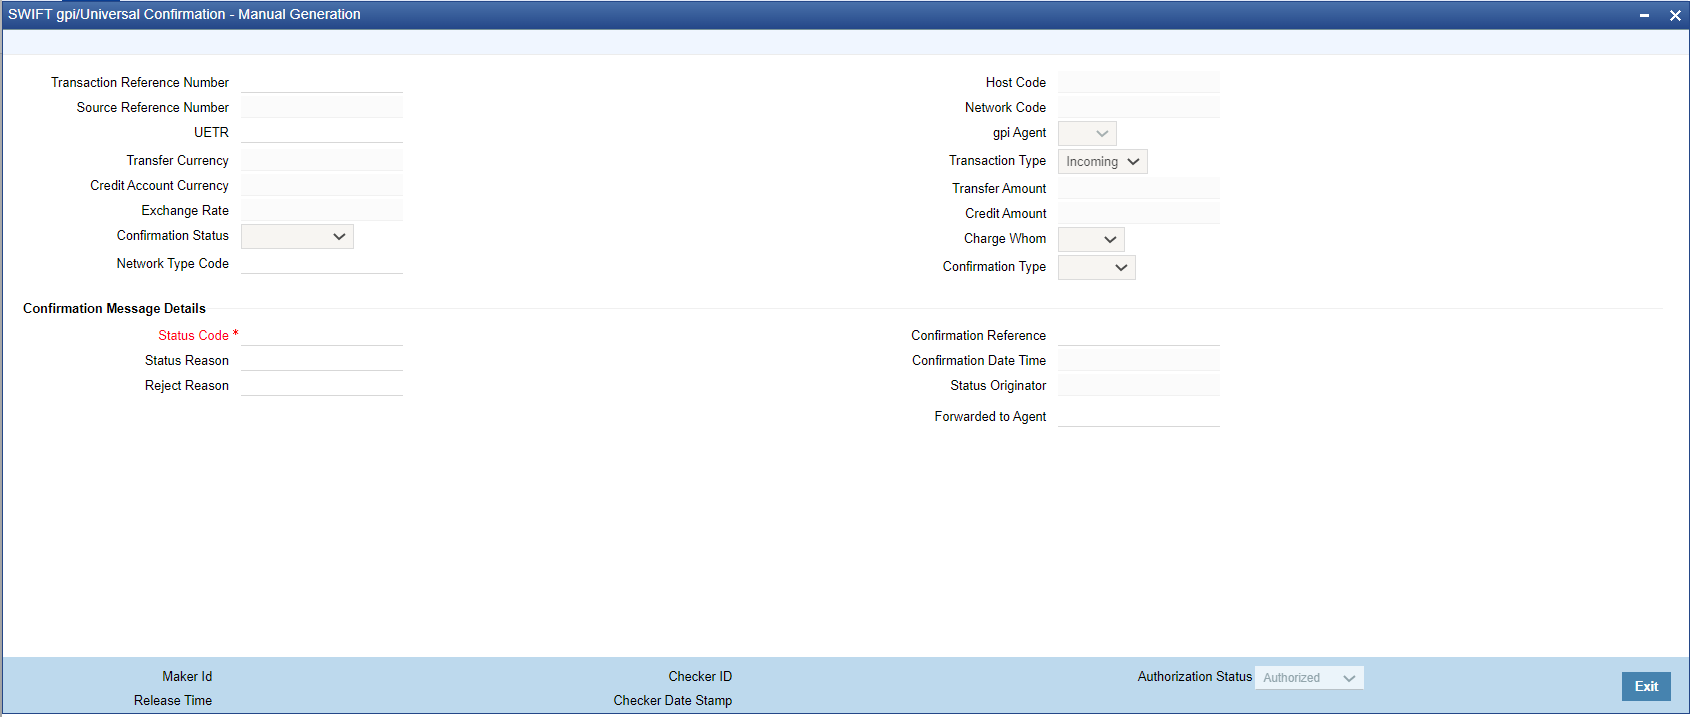Click the Checker ID label
This screenshot has height=717, width=1693.
click(700, 677)
